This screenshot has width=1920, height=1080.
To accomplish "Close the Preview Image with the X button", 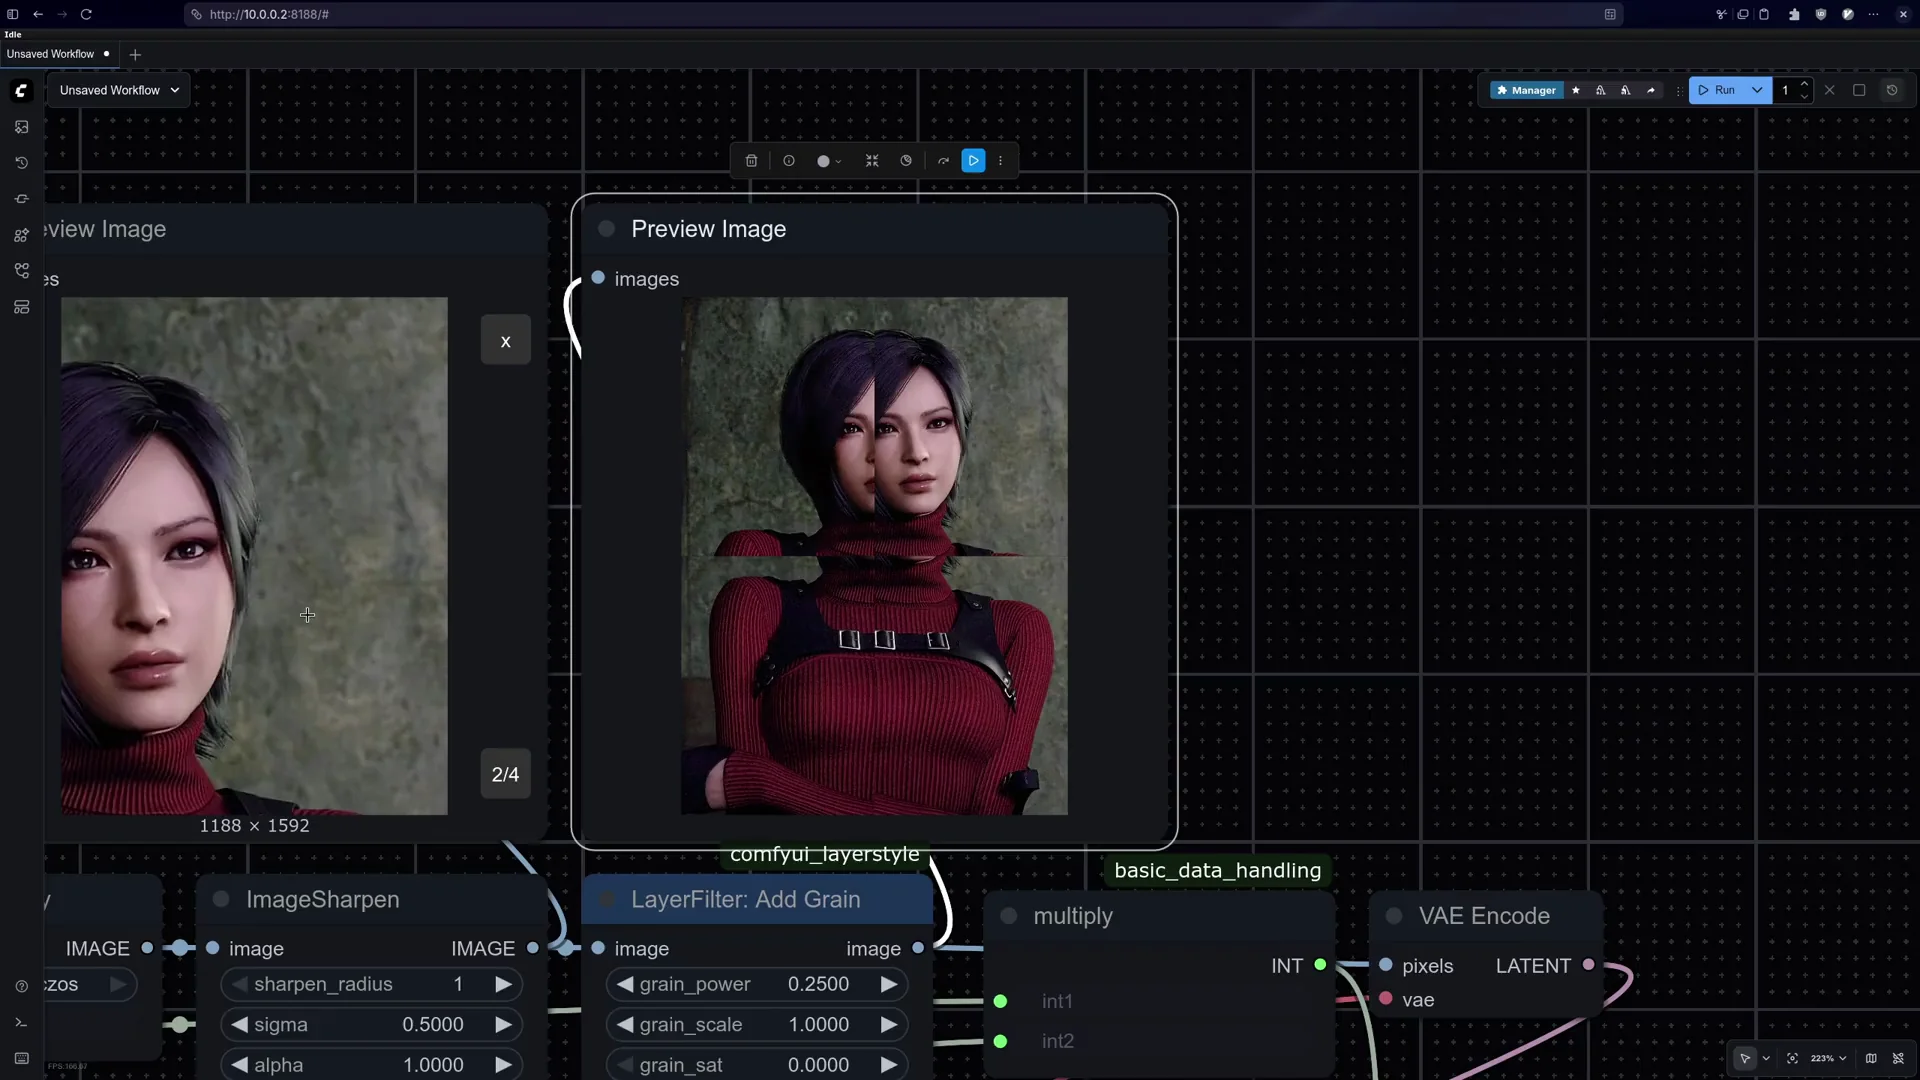I will pyautogui.click(x=506, y=340).
